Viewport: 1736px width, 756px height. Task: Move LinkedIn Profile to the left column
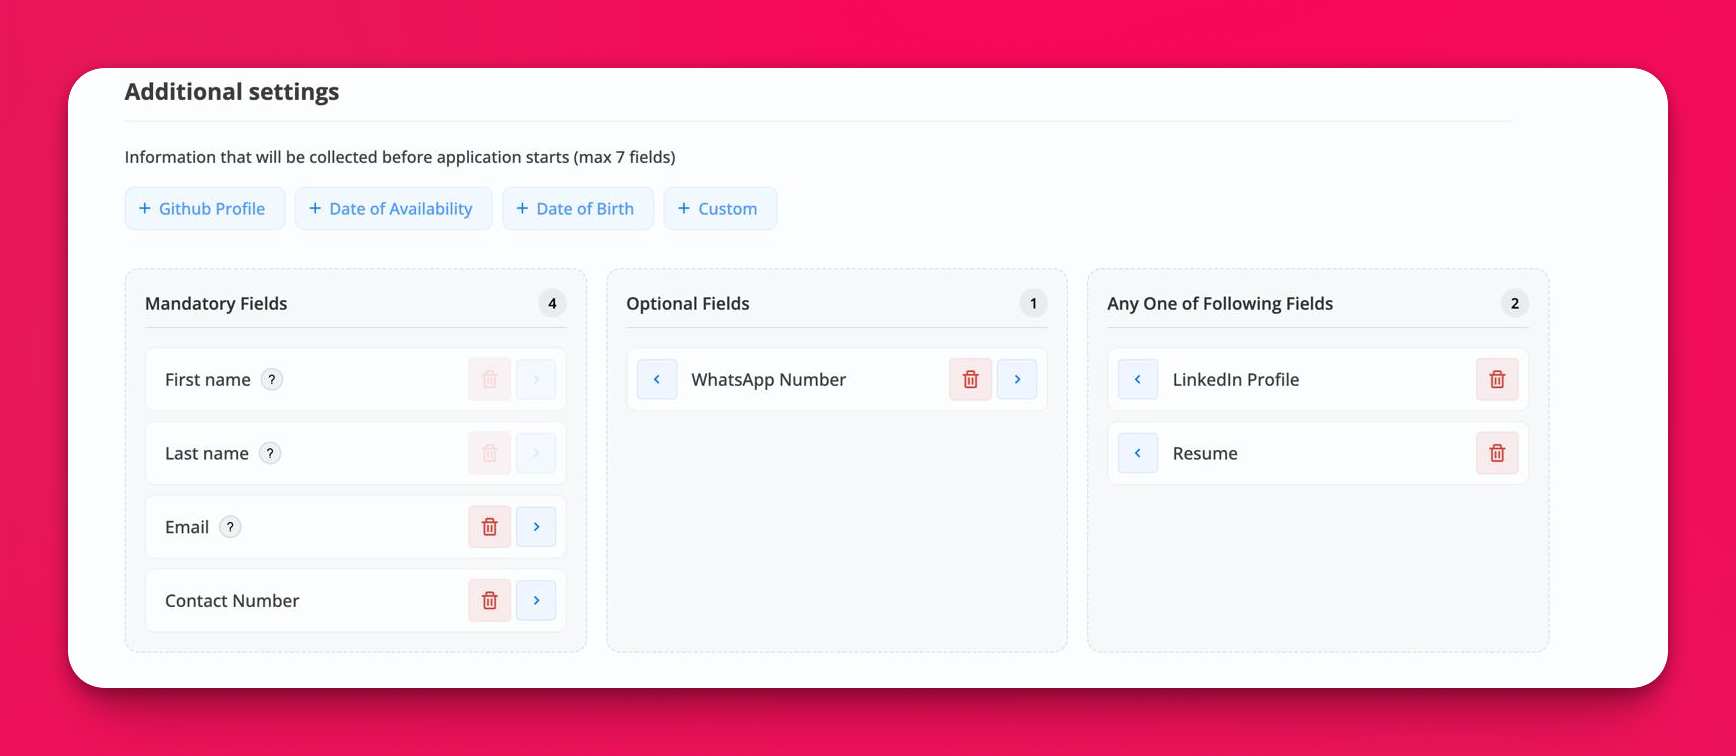coord(1138,380)
